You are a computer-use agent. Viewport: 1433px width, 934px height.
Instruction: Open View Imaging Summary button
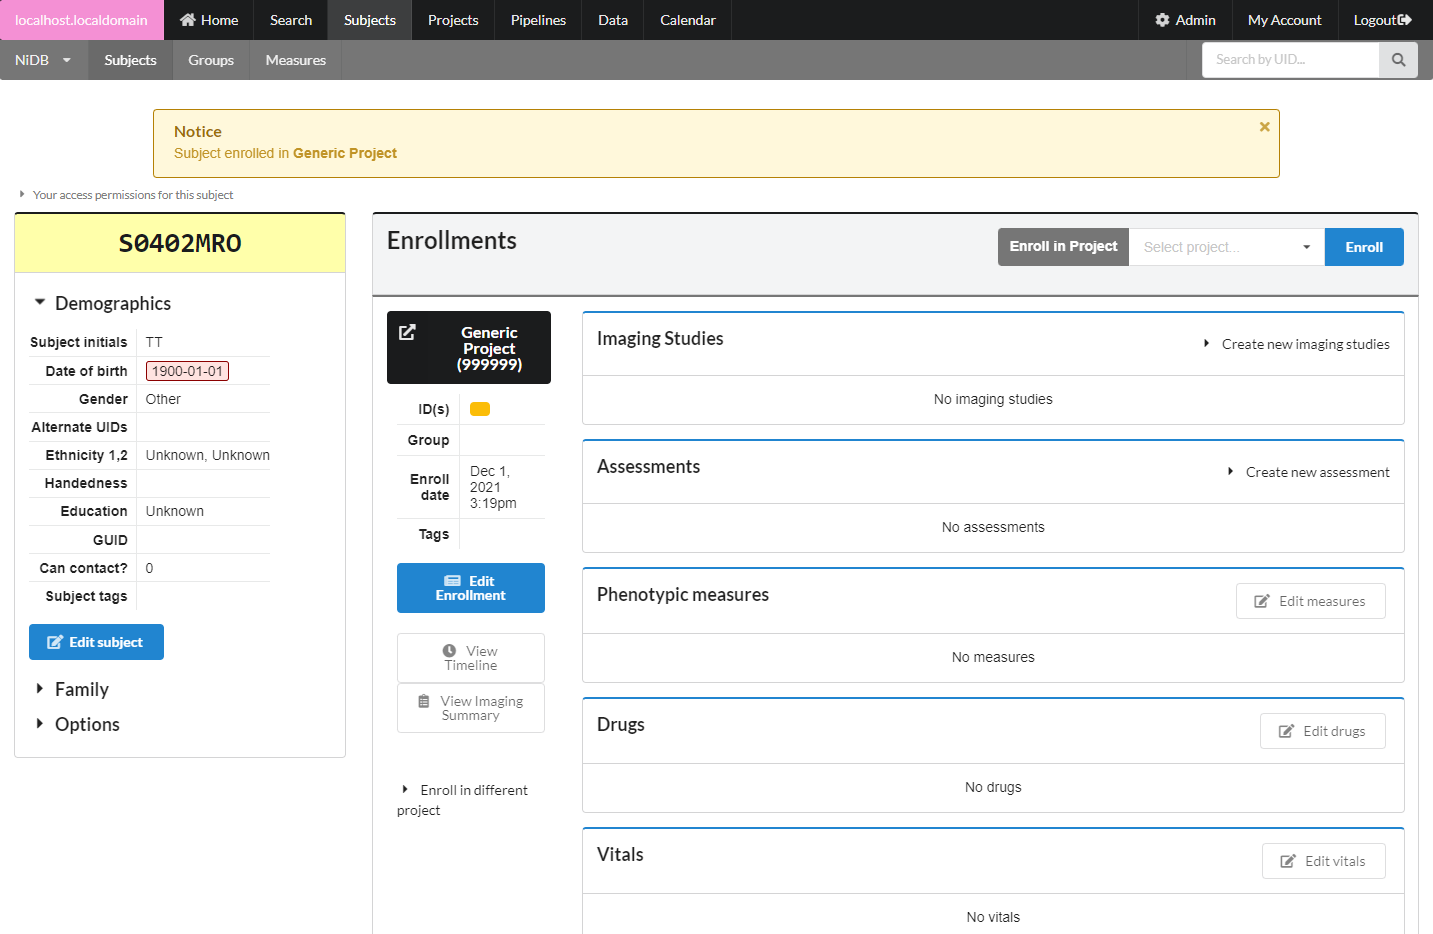[470, 708]
